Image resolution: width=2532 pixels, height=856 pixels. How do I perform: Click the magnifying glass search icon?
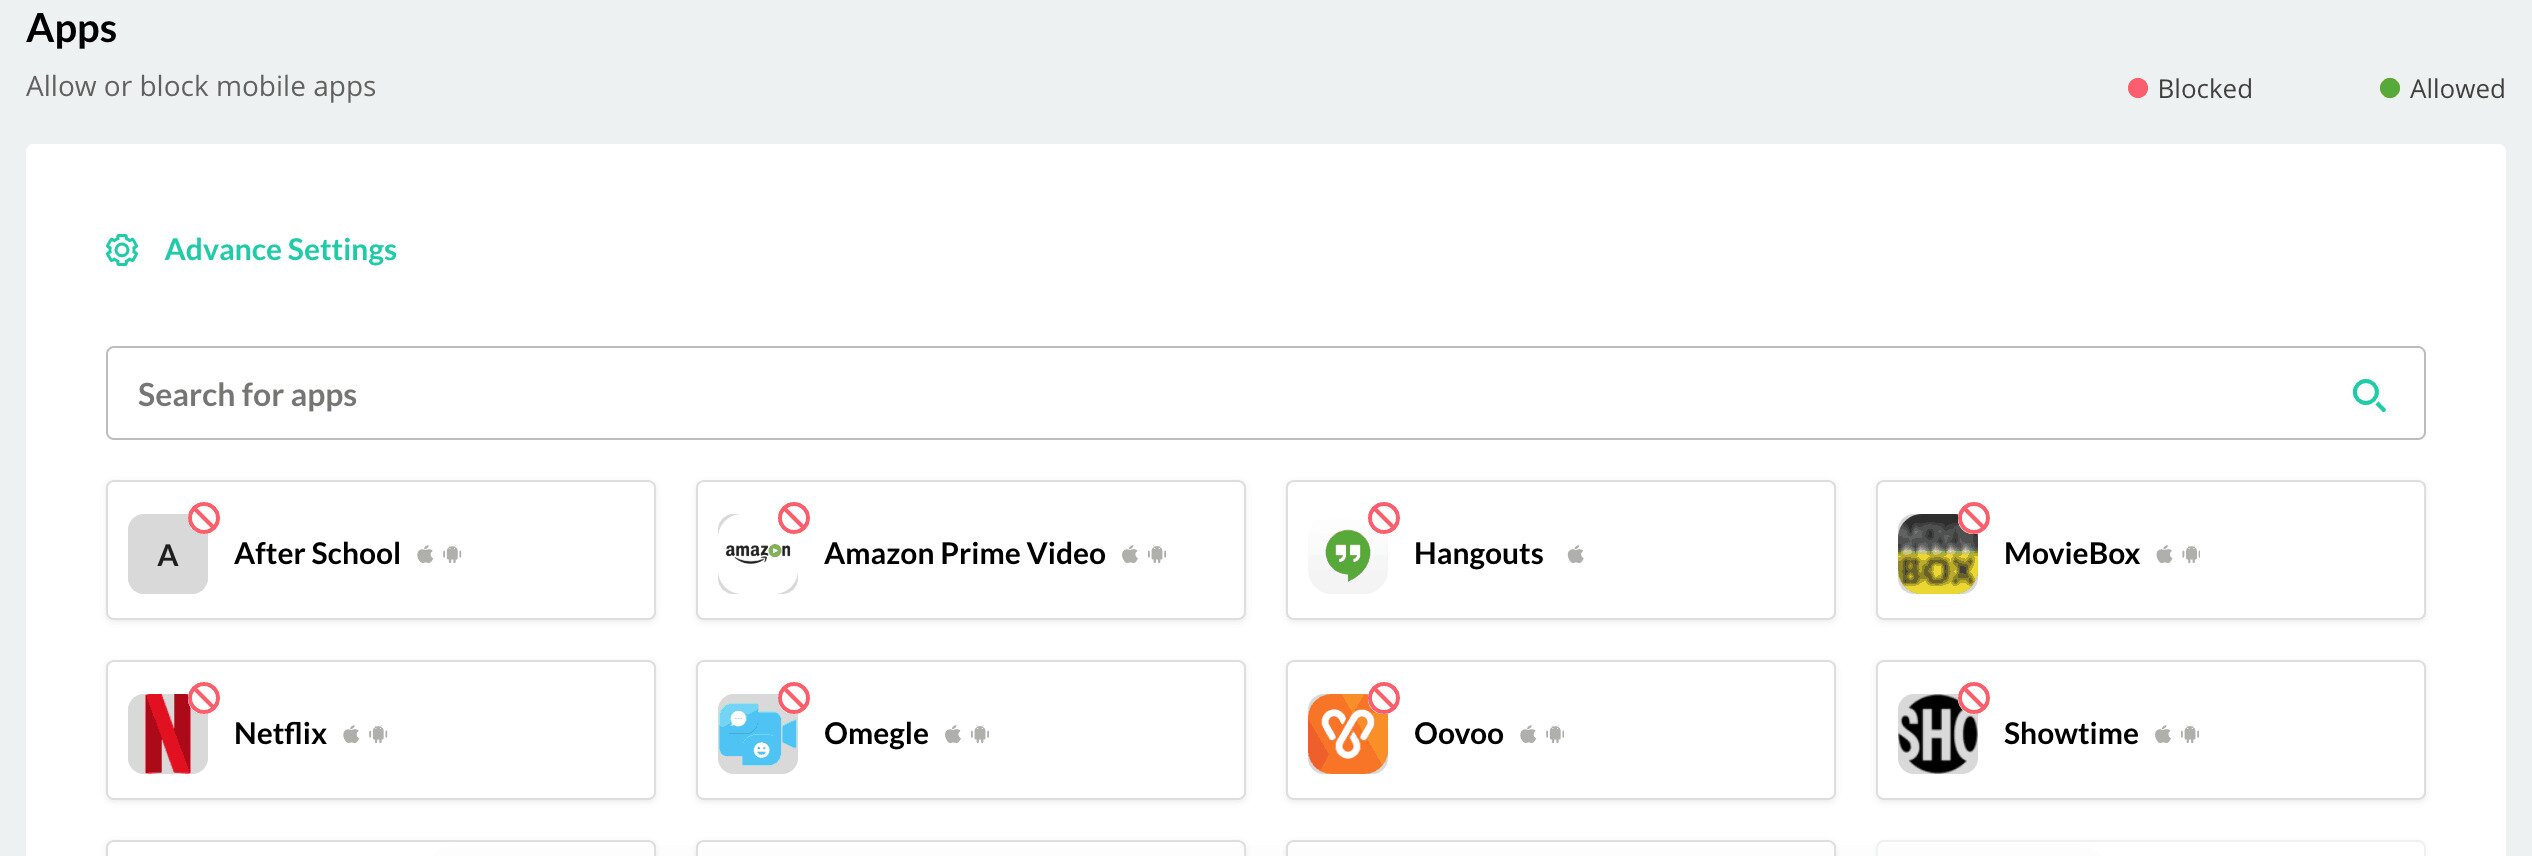[x=2368, y=395]
